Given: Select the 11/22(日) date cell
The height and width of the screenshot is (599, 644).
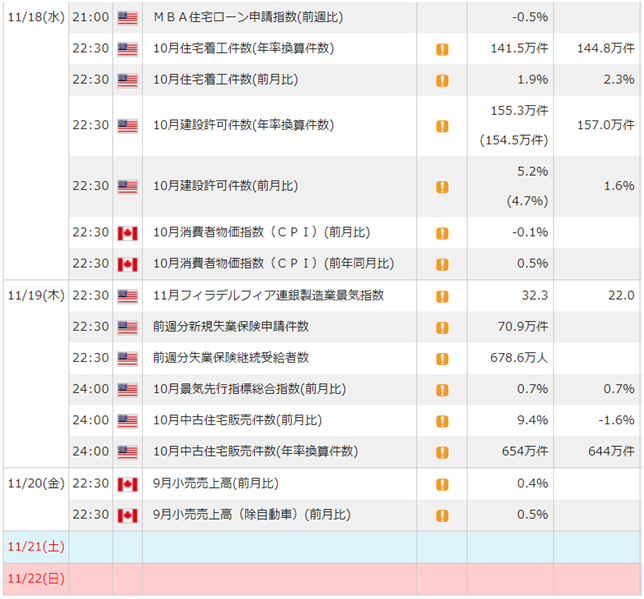Looking at the screenshot, I should coord(36,579).
